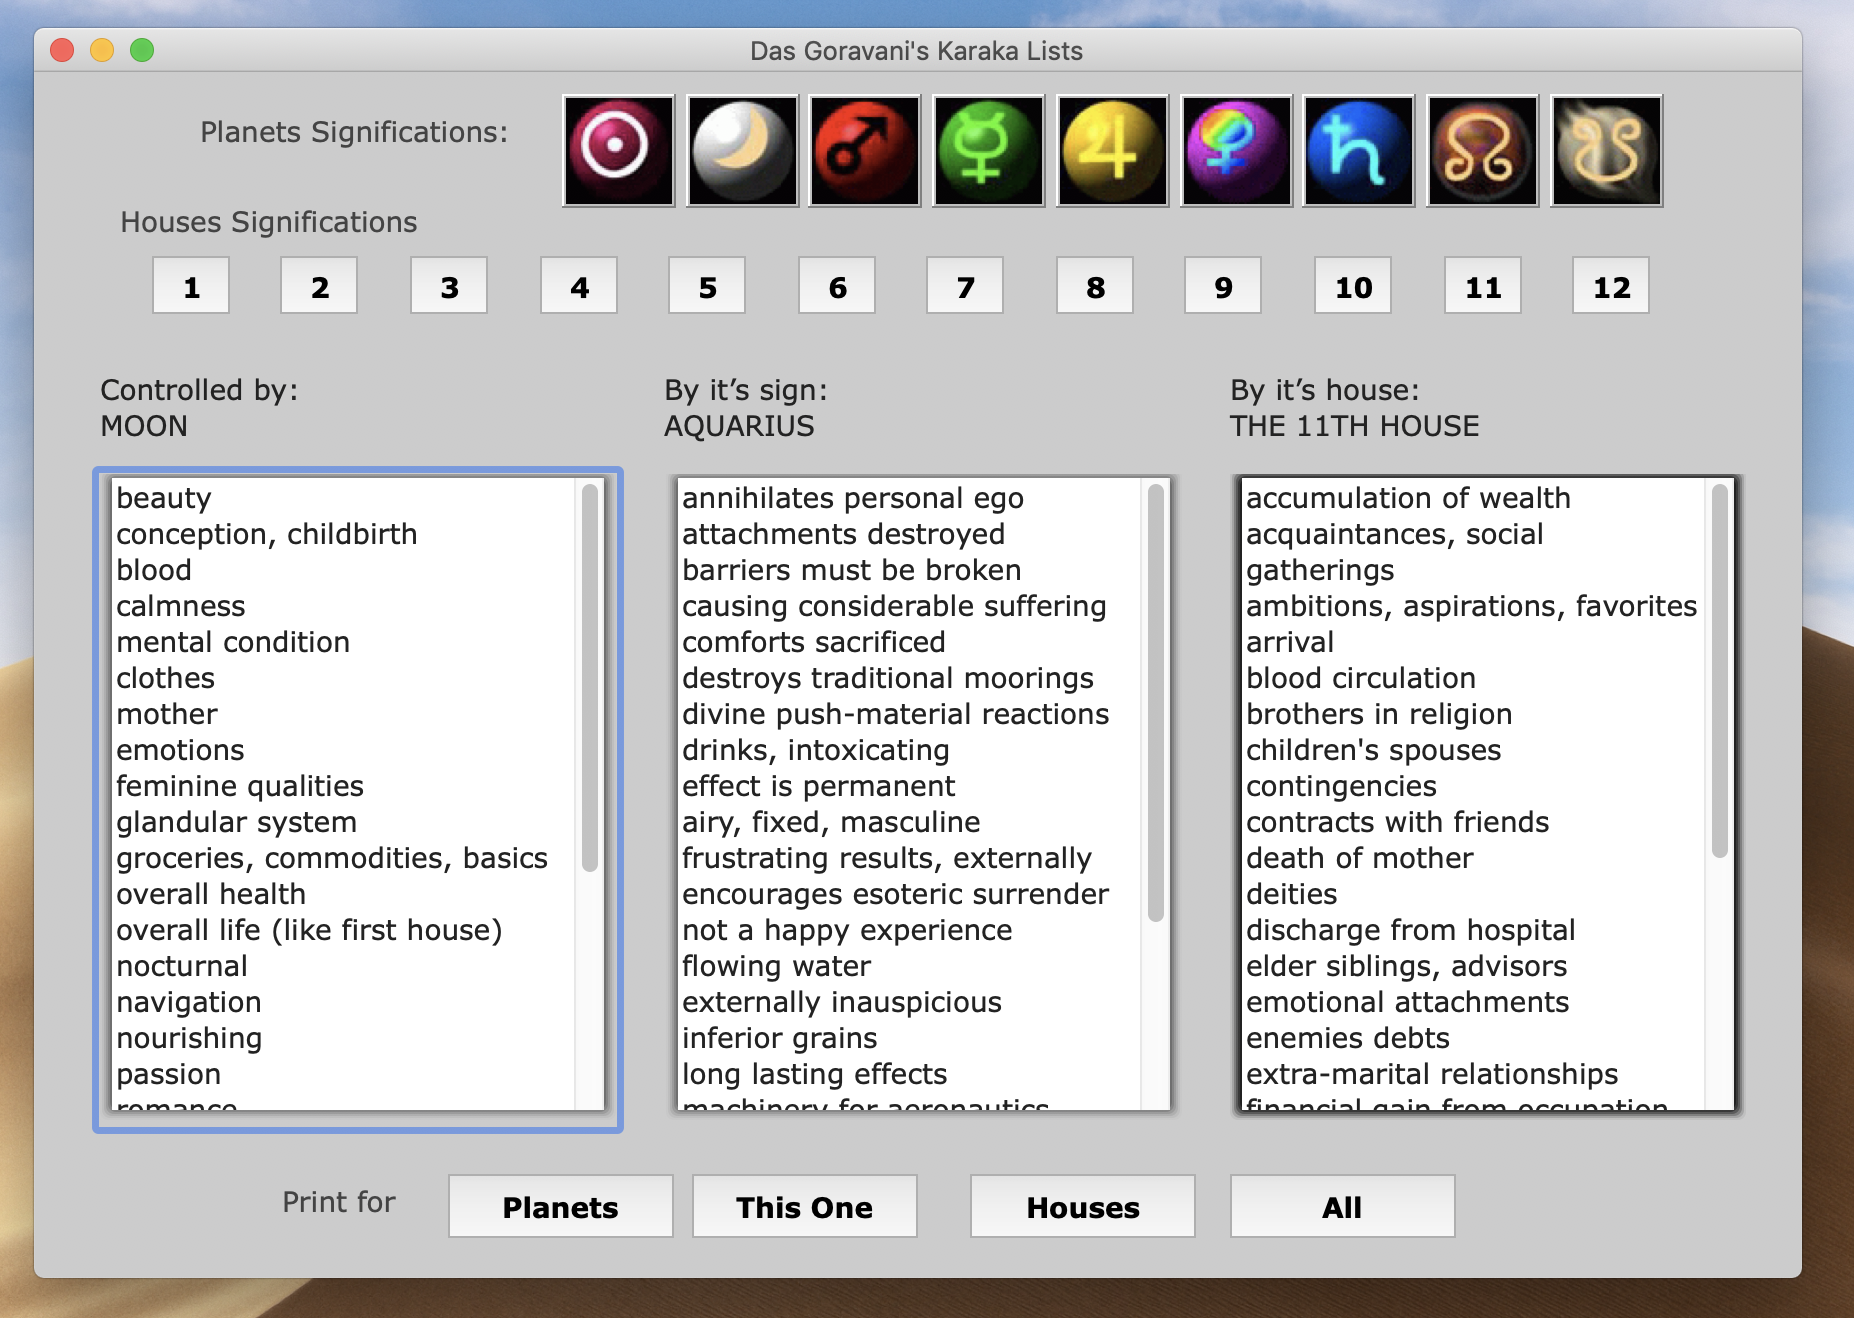Click the Rahu node icon
The width and height of the screenshot is (1854, 1318).
coord(1482,151)
